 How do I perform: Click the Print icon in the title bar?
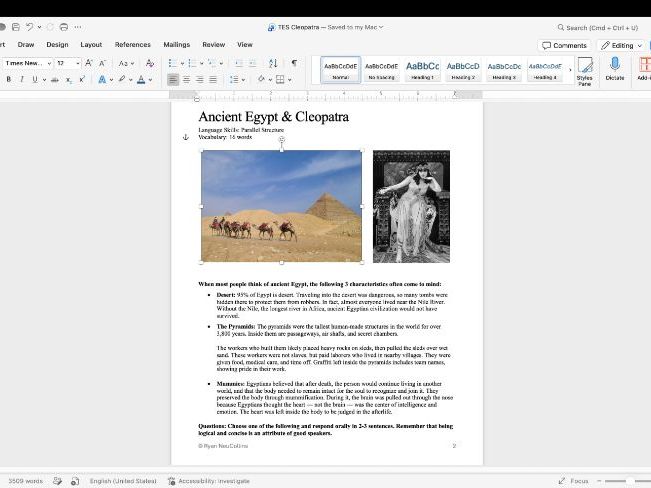pyautogui.click(x=64, y=27)
